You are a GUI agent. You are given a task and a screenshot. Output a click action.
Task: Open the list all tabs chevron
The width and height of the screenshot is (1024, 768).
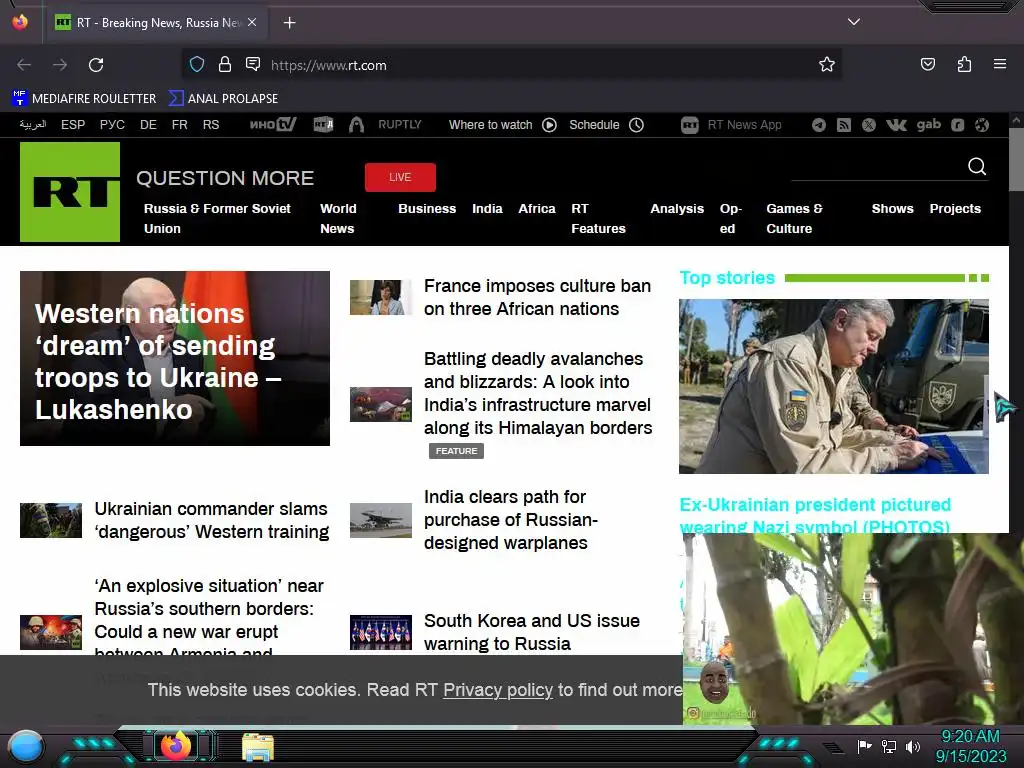854,22
